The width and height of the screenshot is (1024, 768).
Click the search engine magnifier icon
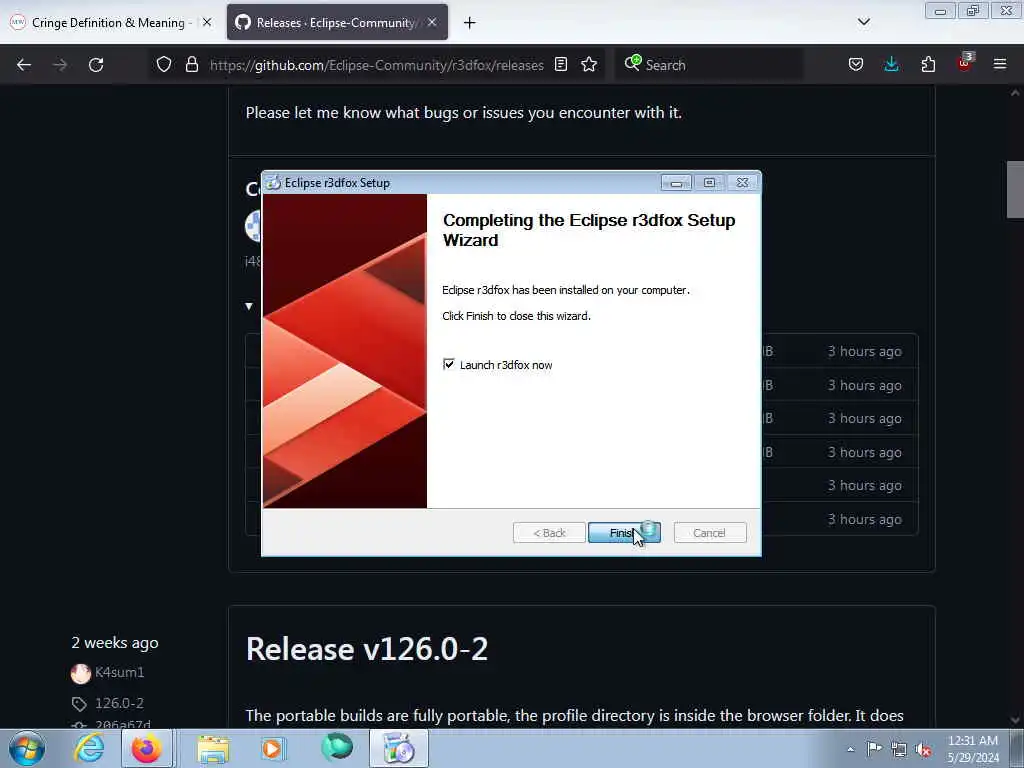(632, 63)
